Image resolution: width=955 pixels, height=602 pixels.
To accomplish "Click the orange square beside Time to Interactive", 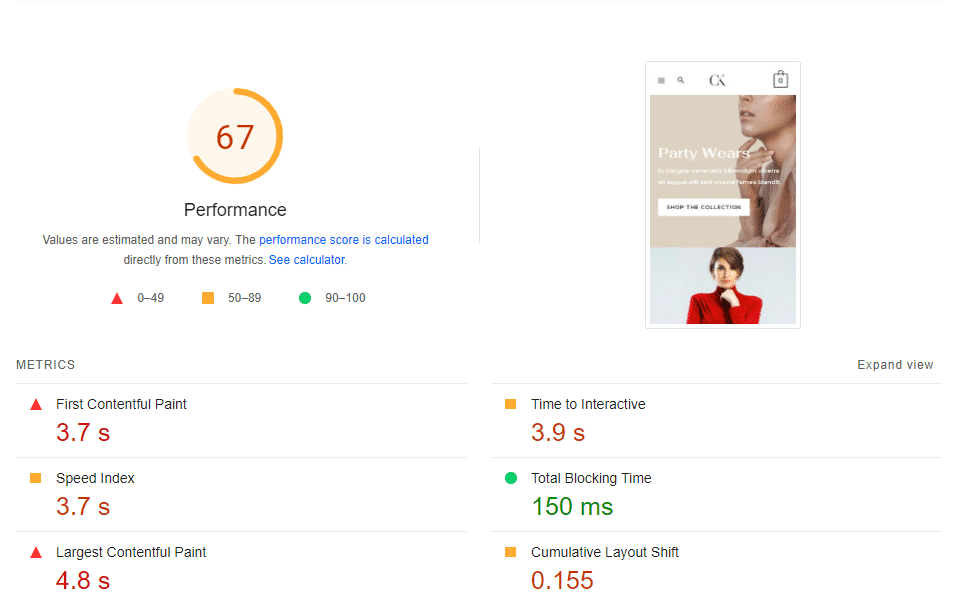I will pos(510,405).
